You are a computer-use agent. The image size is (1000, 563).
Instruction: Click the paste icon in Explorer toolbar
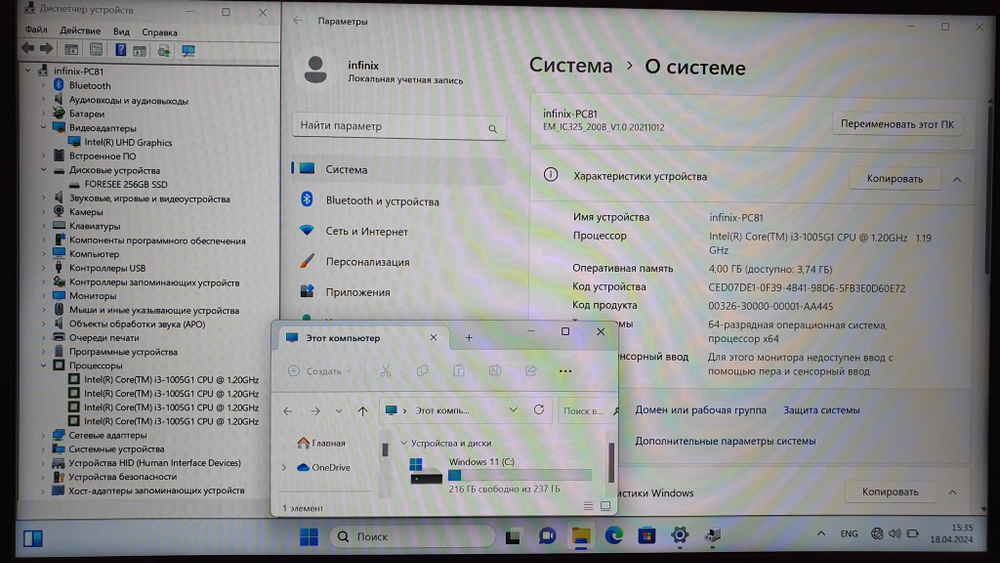coord(459,371)
